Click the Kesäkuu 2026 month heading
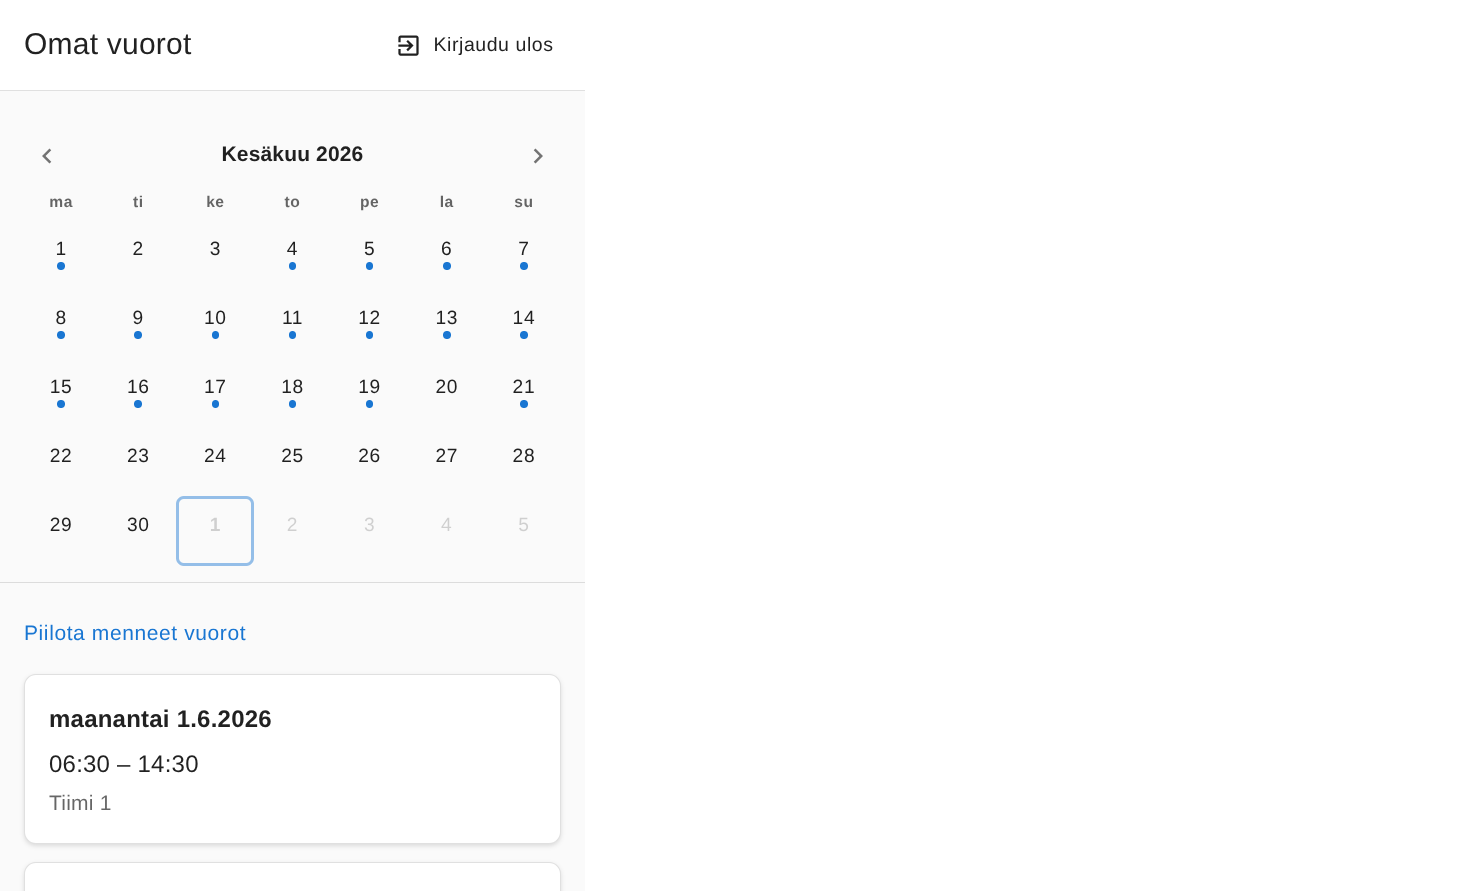 coord(292,154)
